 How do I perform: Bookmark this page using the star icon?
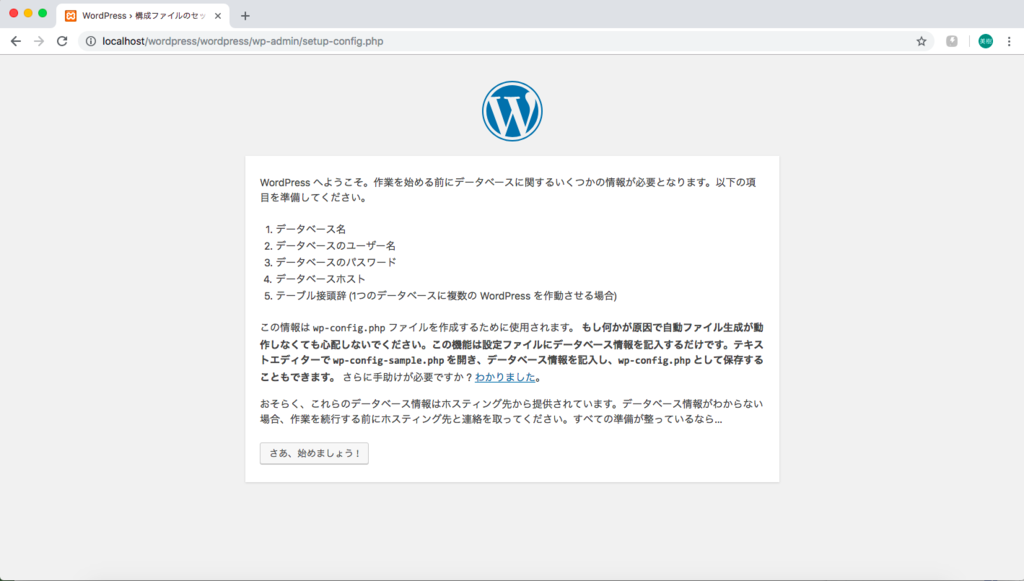(x=920, y=41)
